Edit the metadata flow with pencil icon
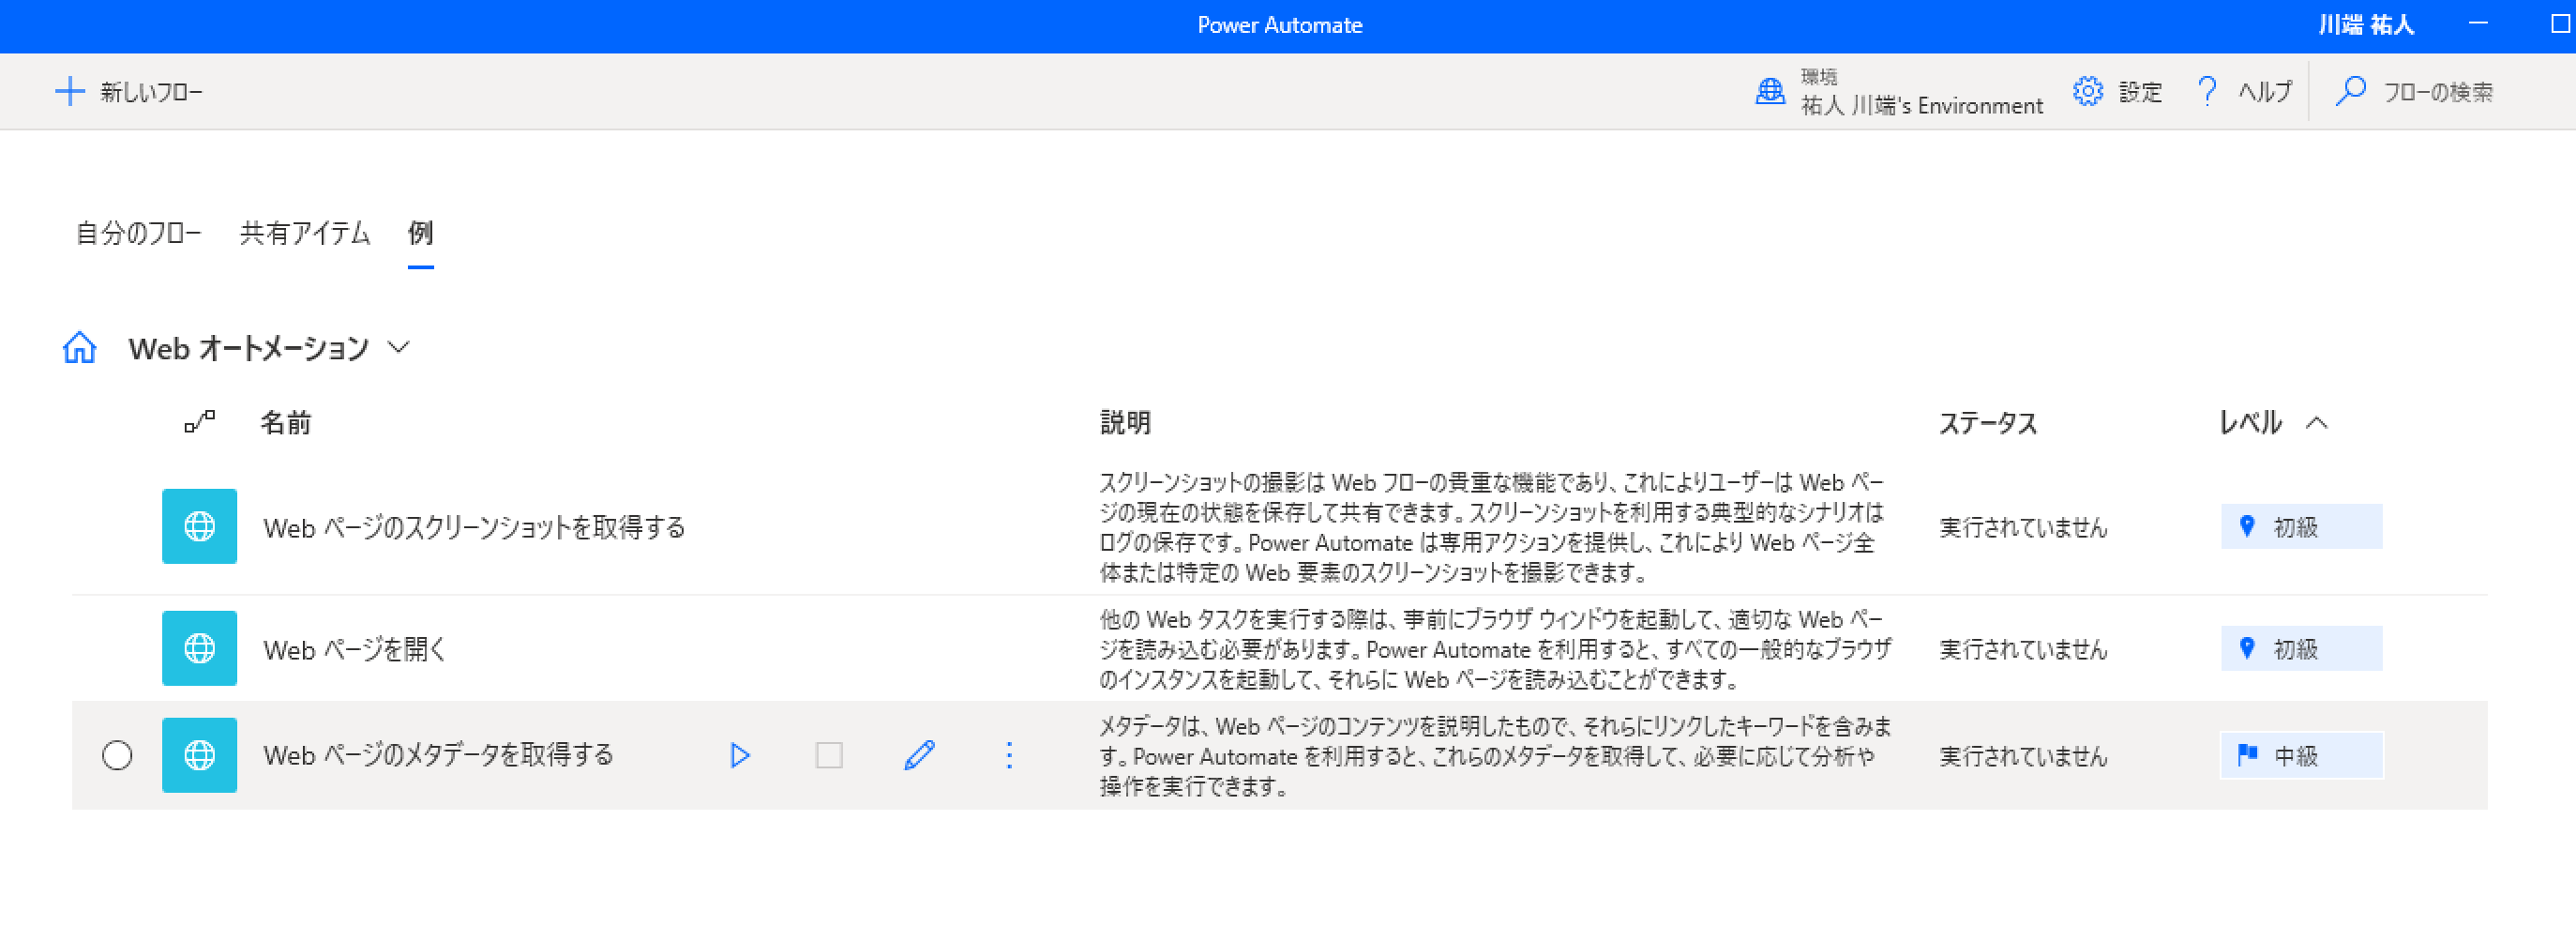This screenshot has height=926, width=2576. click(919, 755)
